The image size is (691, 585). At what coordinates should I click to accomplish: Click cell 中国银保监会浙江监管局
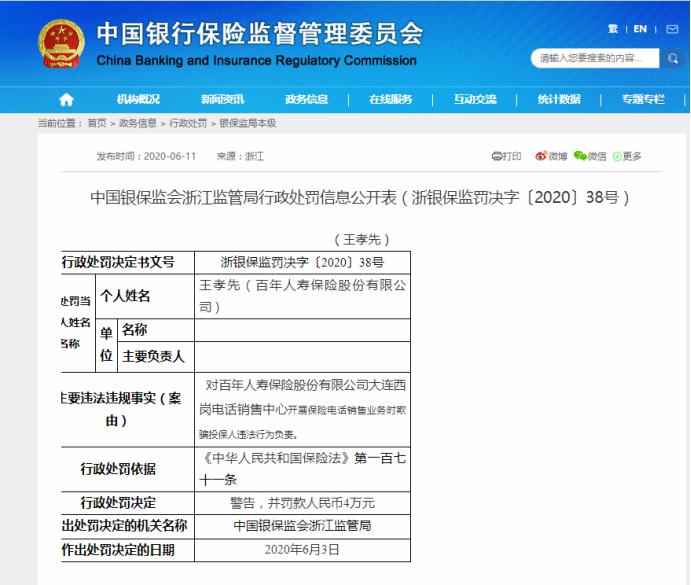(x=302, y=526)
